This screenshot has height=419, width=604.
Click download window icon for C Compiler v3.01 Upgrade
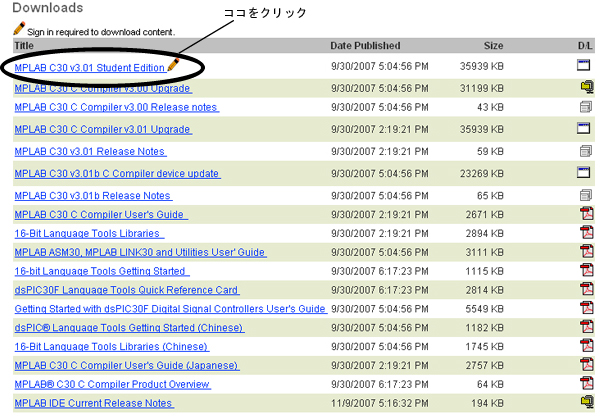583,128
